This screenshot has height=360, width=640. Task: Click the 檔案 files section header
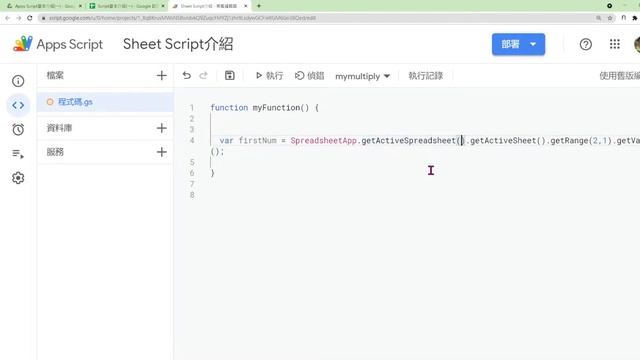pyautogui.click(x=55, y=76)
